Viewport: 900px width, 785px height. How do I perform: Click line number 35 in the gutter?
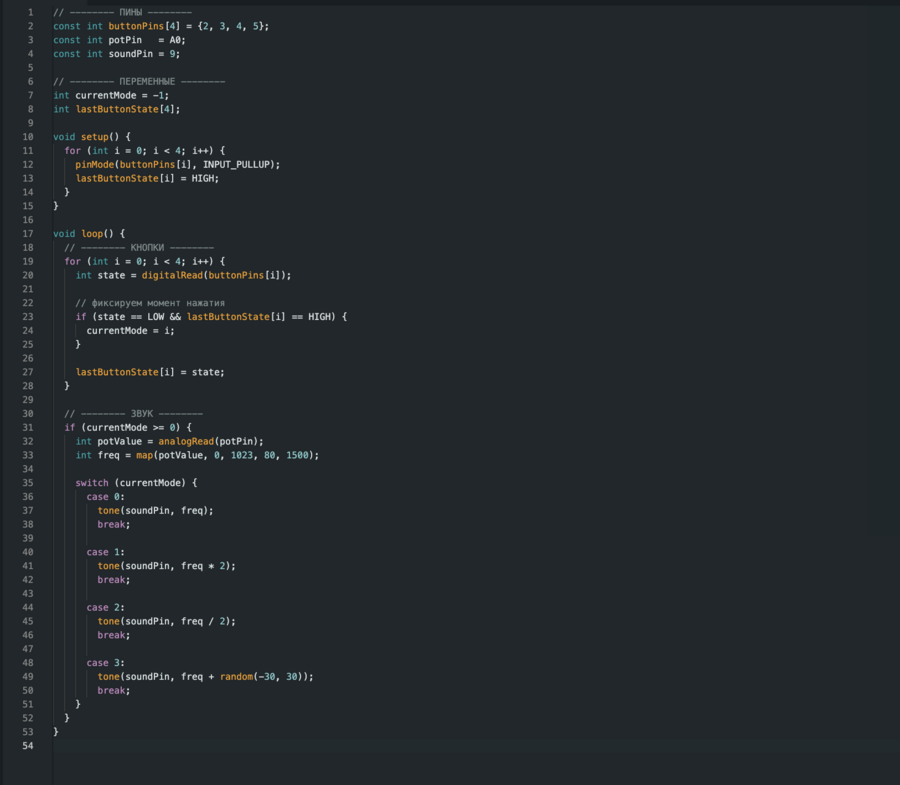[x=29, y=483]
